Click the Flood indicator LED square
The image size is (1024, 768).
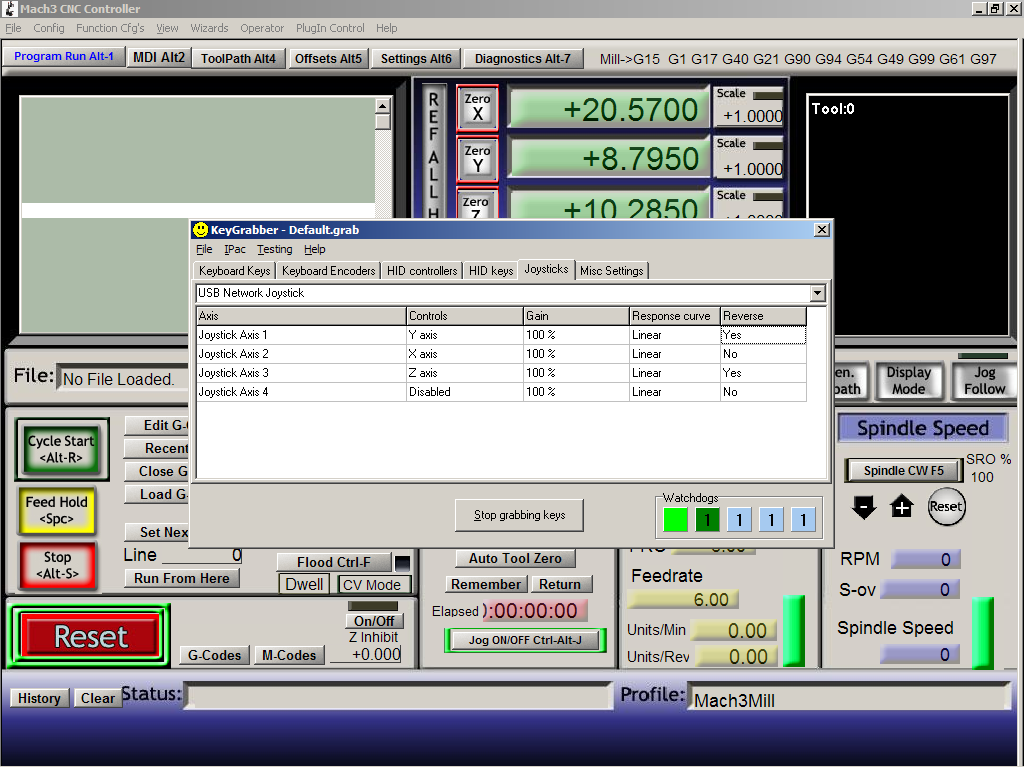403,562
